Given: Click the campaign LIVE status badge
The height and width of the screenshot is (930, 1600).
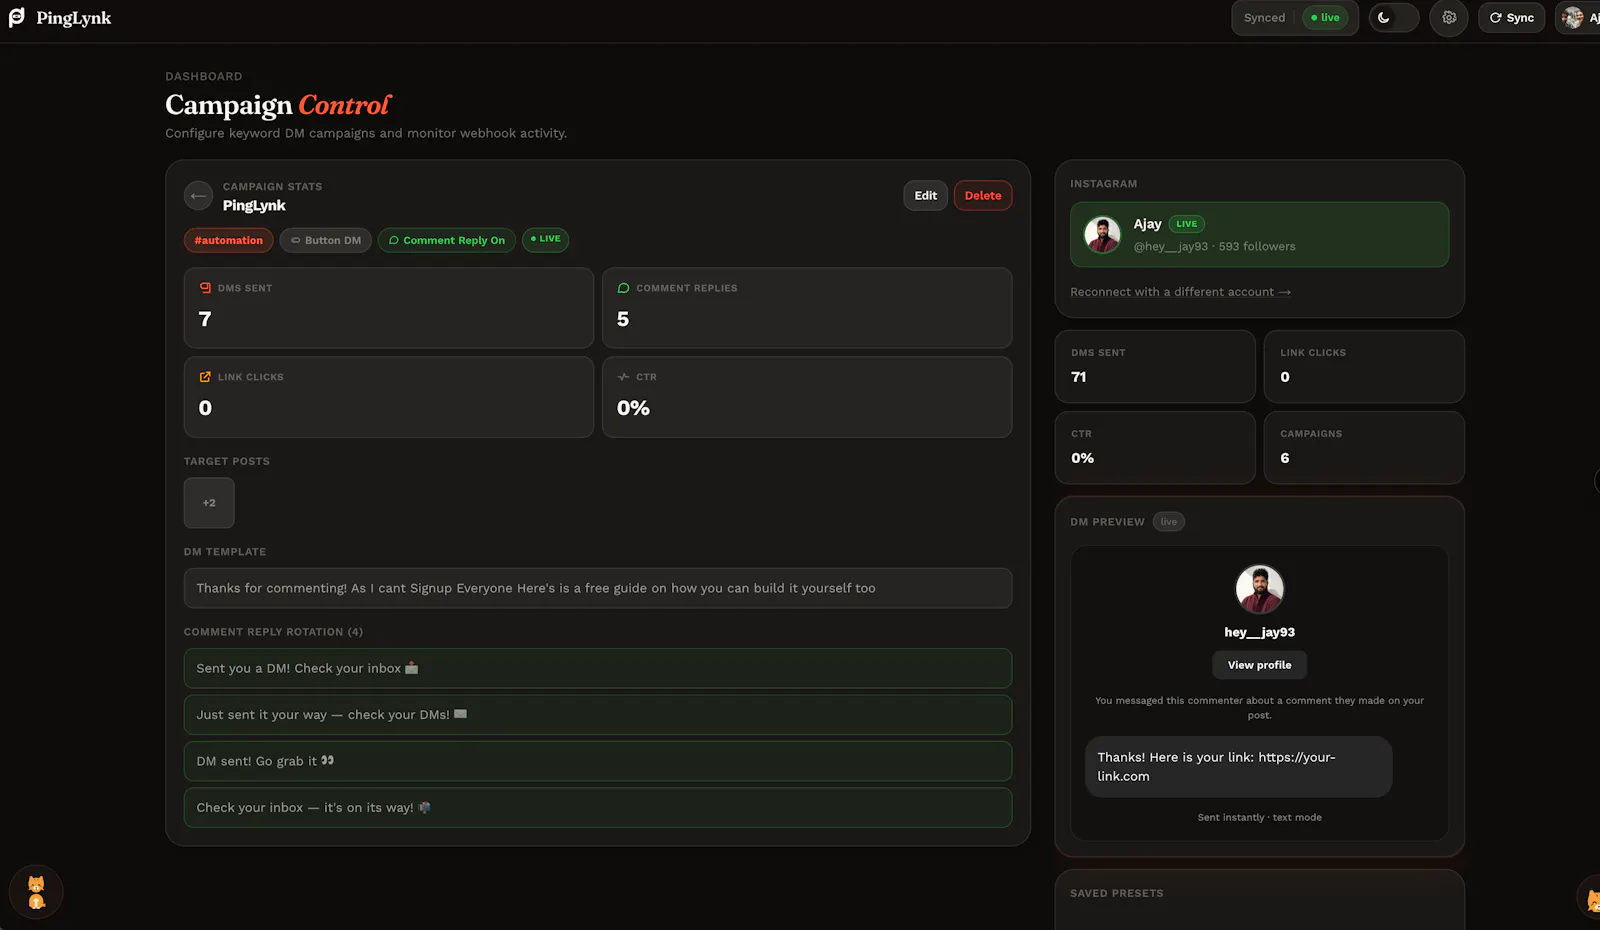Looking at the screenshot, I should (546, 239).
